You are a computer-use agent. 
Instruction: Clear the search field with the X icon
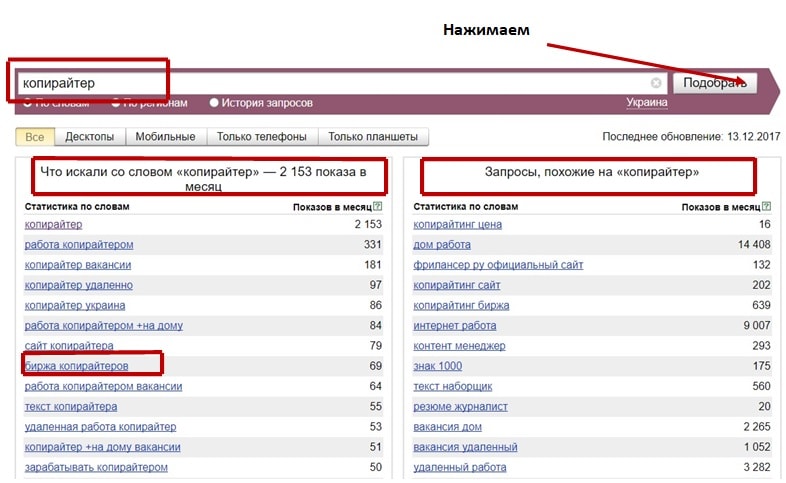tap(656, 83)
